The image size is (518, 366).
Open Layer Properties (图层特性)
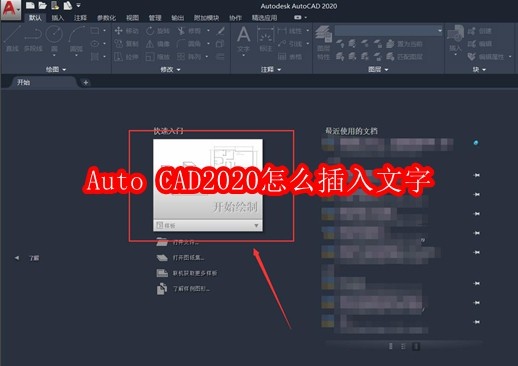tap(323, 43)
